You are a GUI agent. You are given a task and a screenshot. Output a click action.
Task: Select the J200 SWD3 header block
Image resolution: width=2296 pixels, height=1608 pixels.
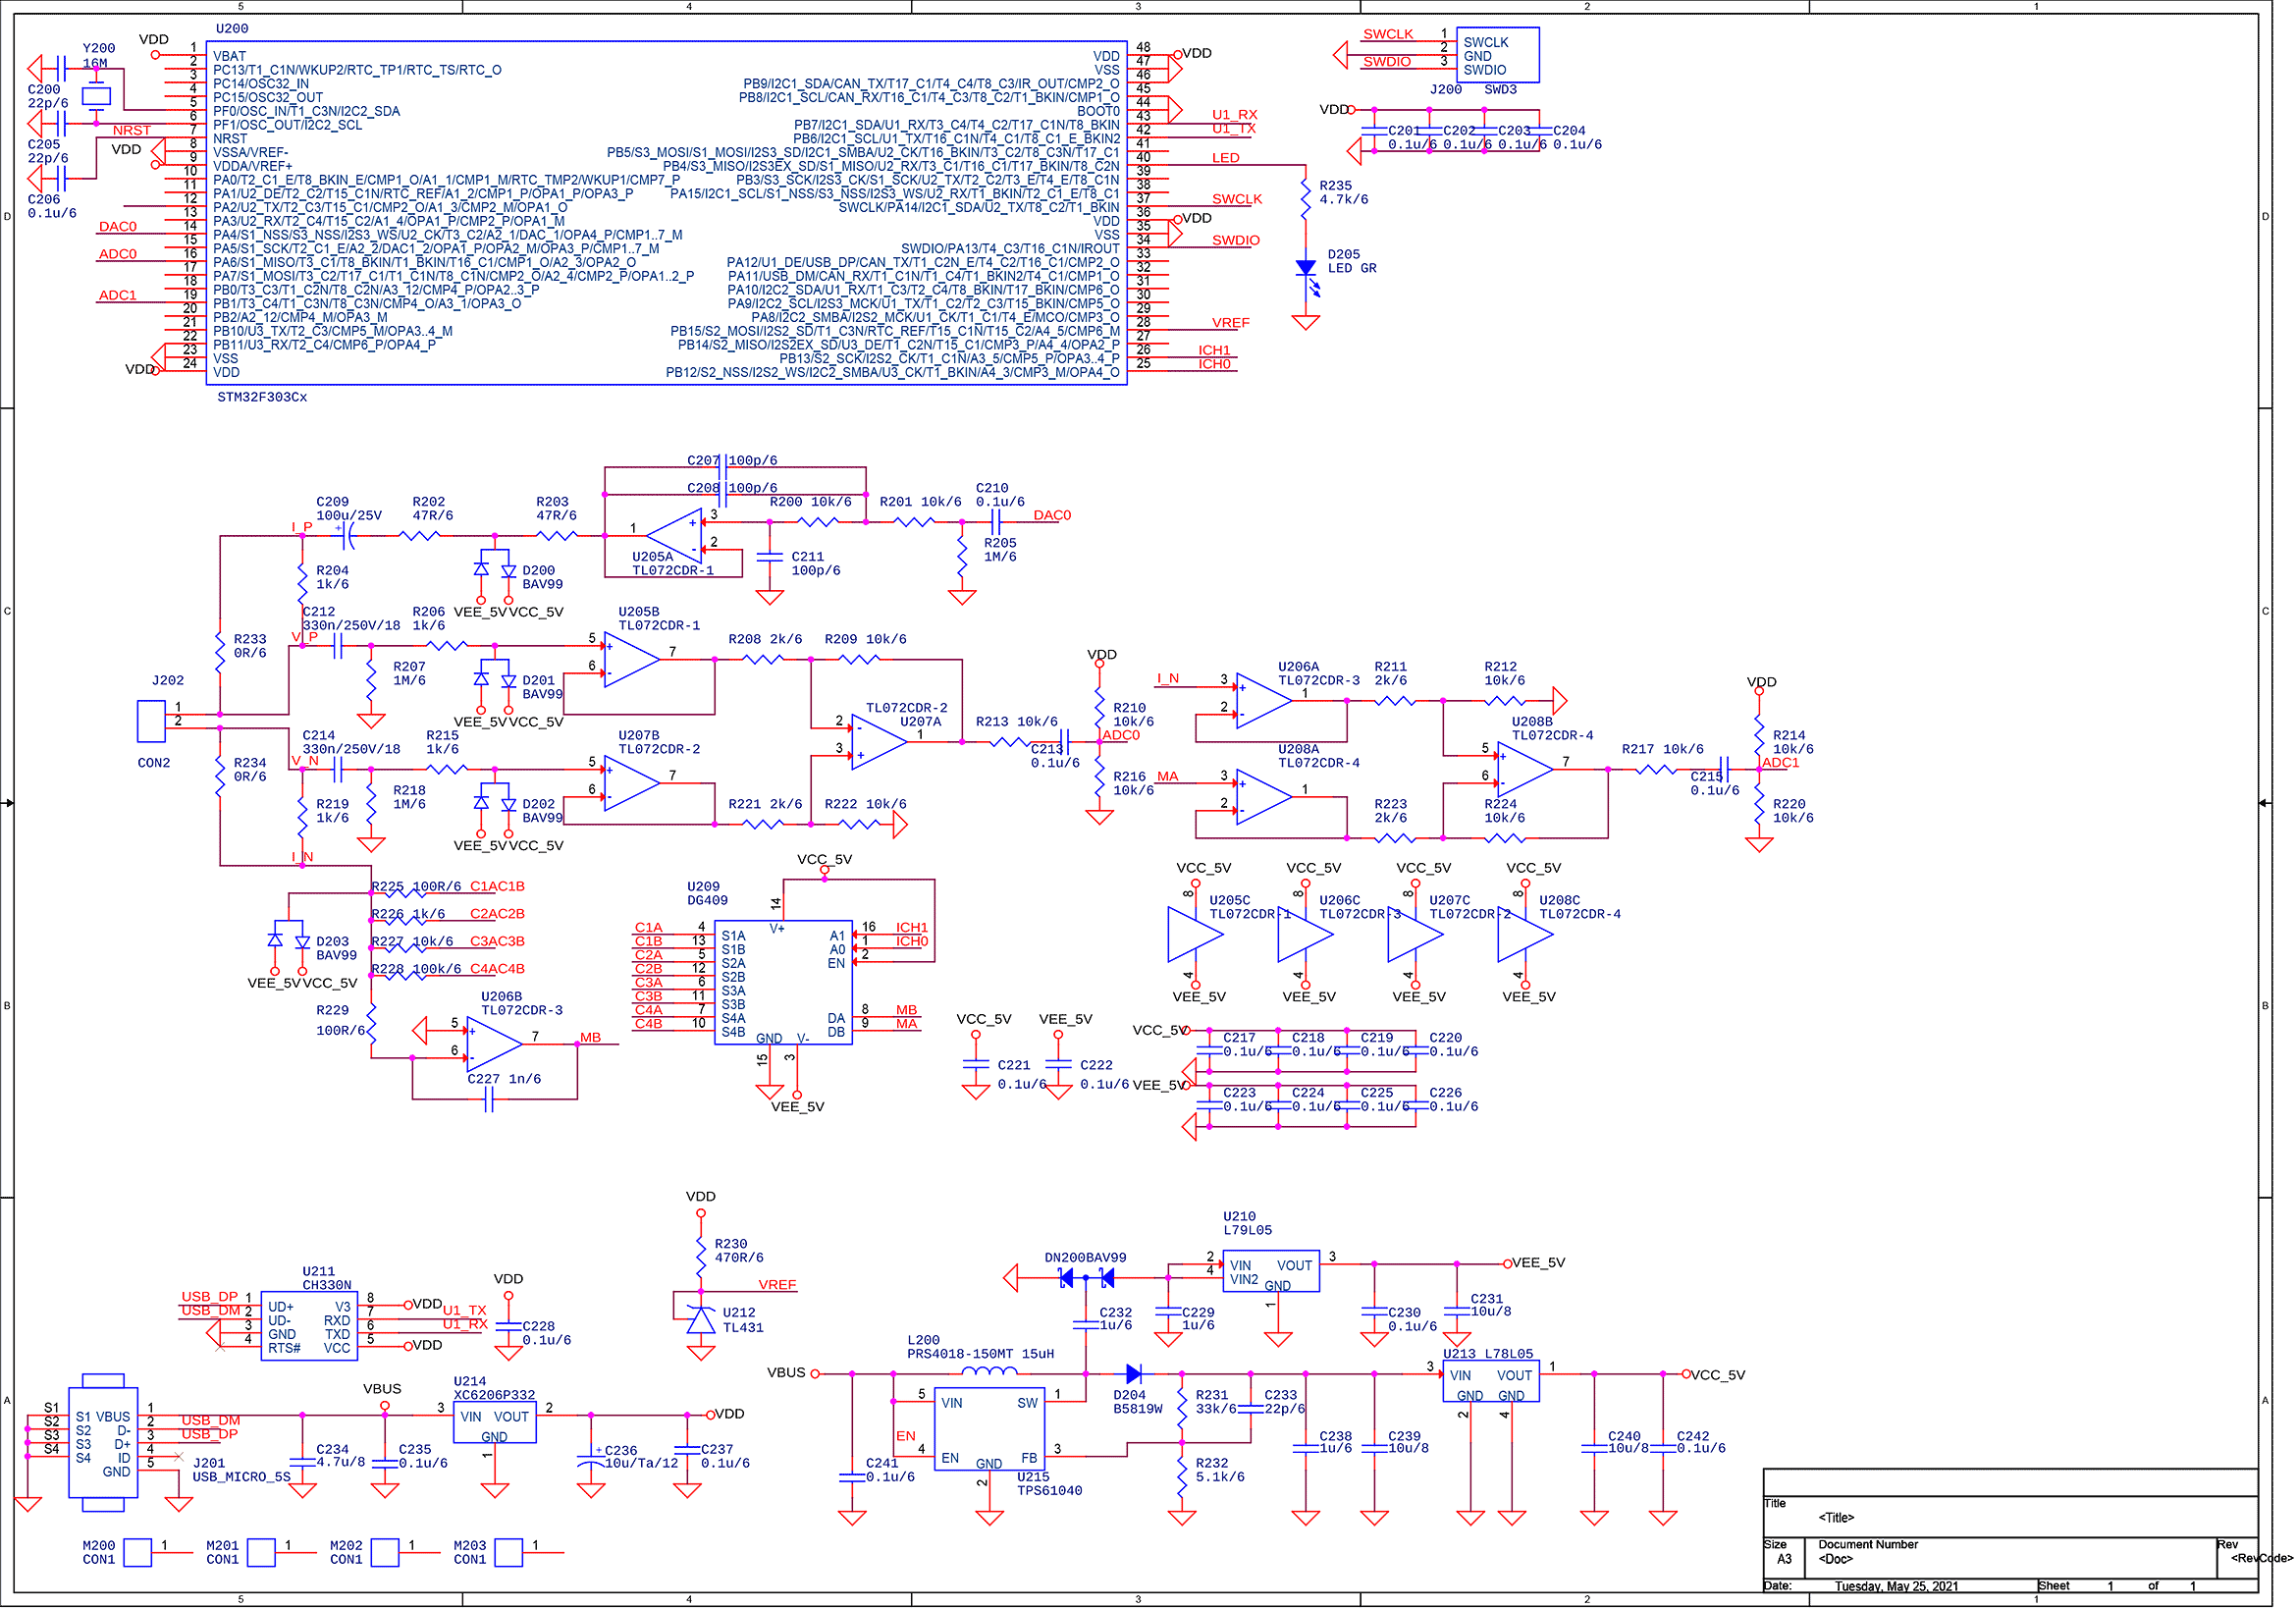click(1497, 55)
